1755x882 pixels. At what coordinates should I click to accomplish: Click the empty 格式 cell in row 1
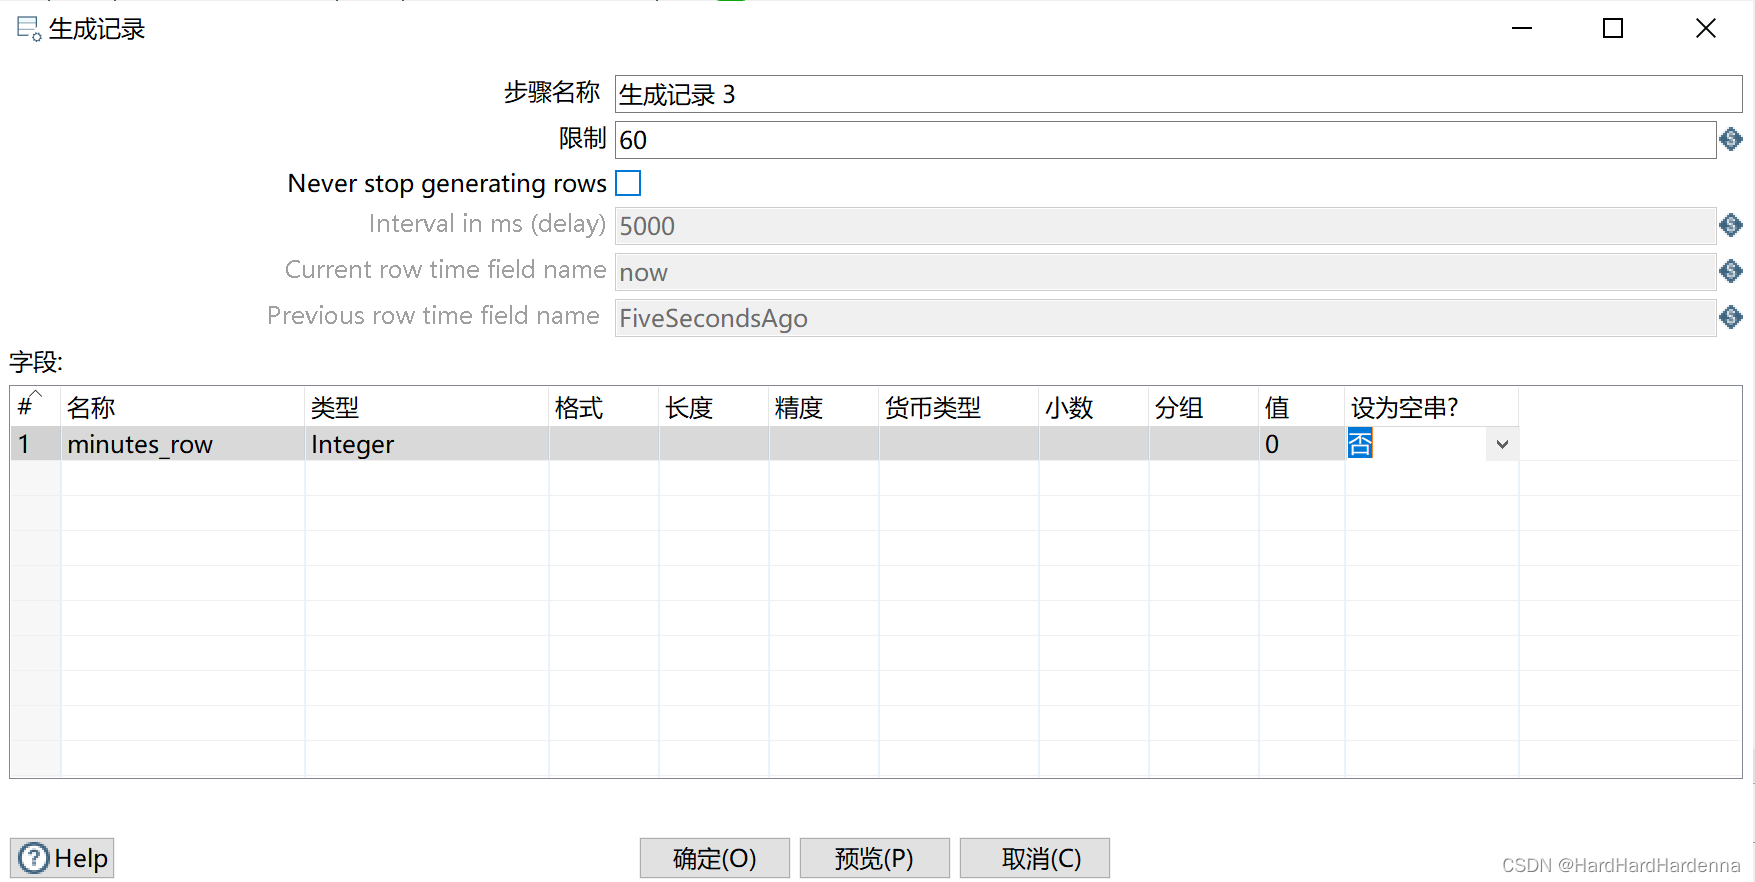point(604,444)
